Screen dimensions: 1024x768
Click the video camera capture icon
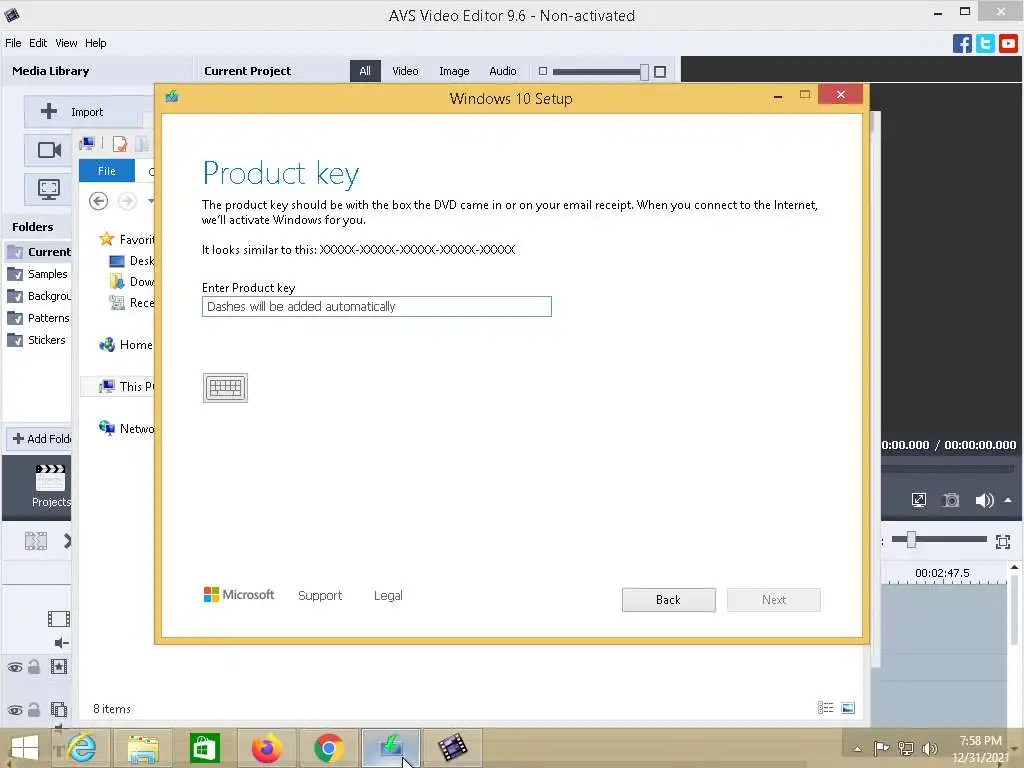(49, 150)
